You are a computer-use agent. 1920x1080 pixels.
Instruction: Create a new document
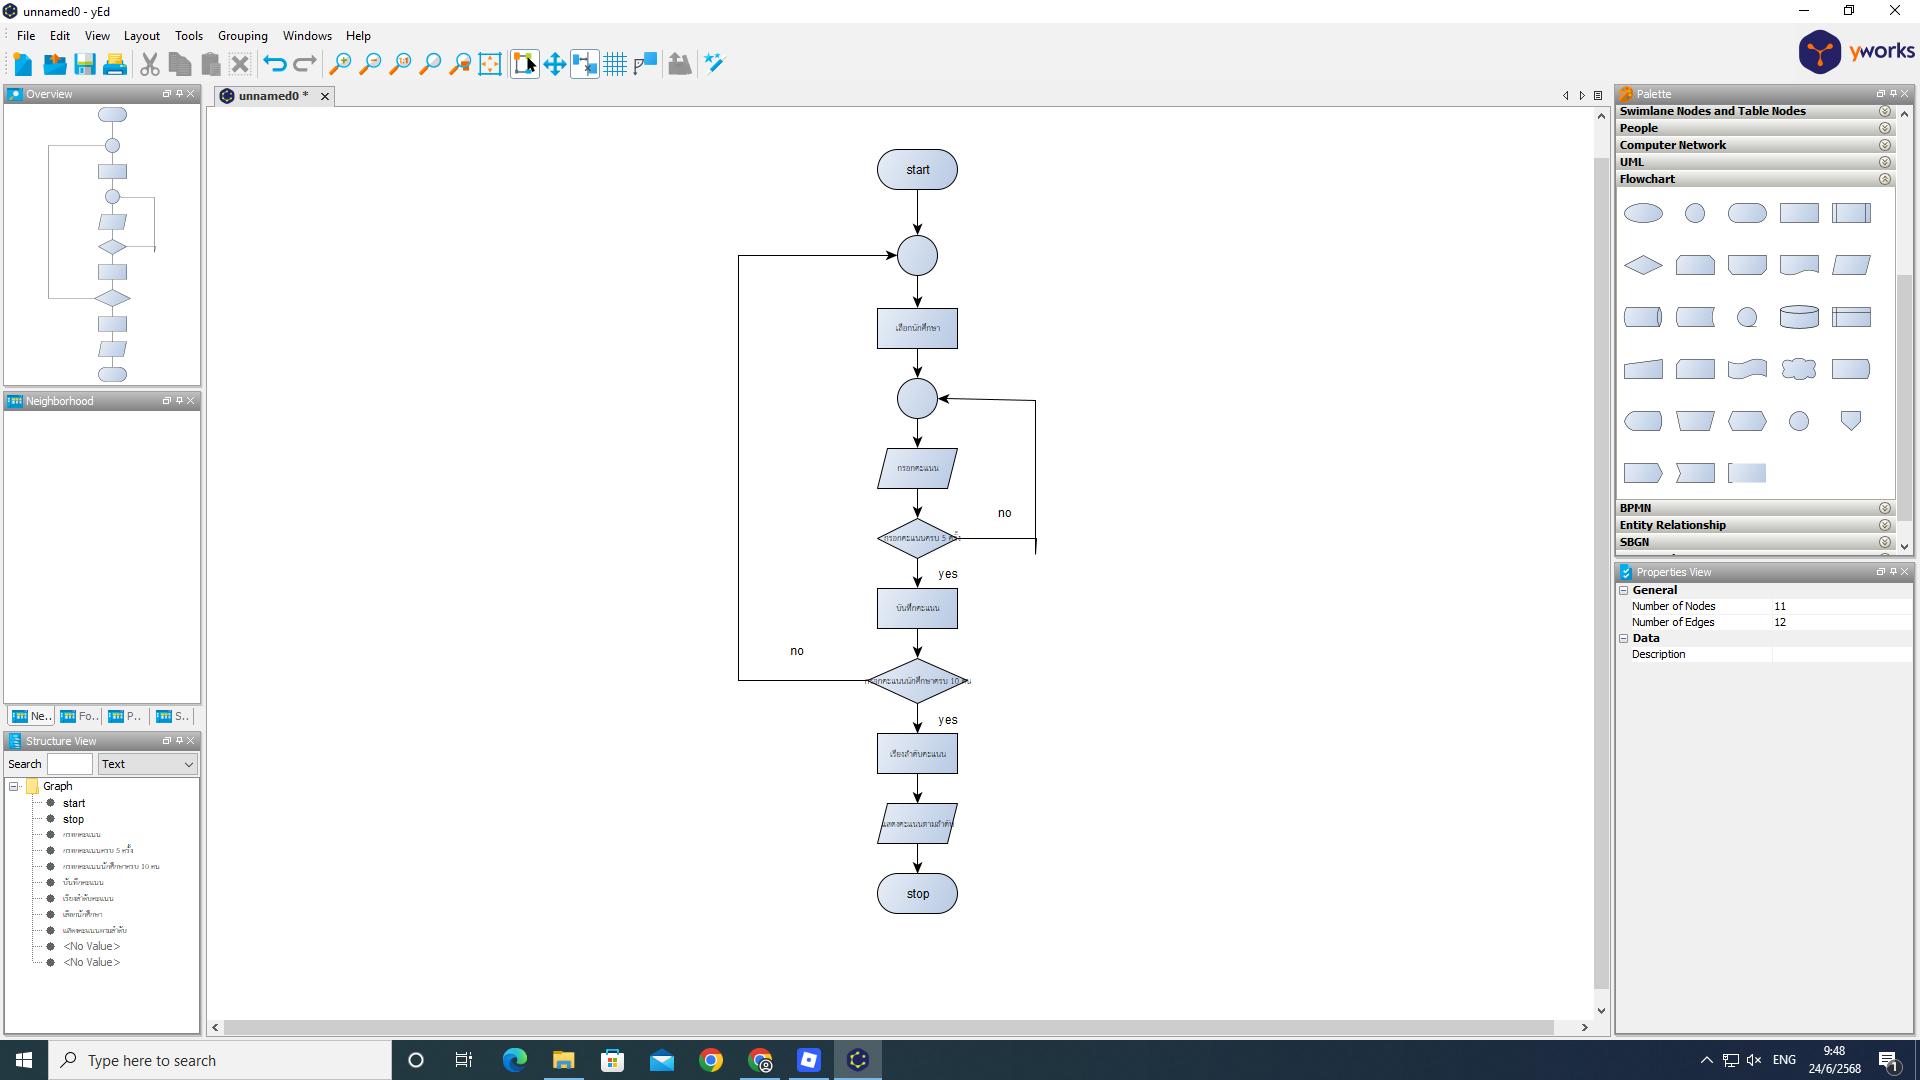23,64
